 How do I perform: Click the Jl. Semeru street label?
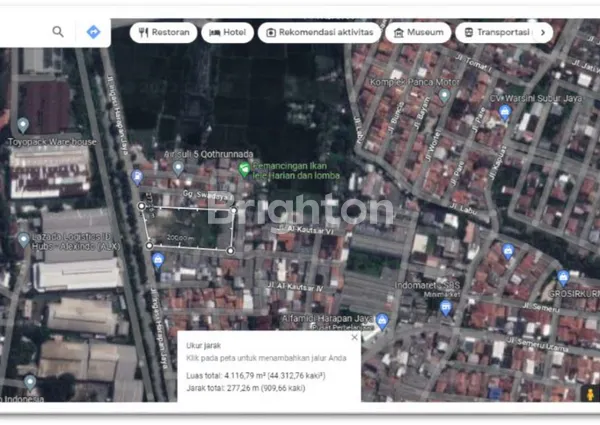[x=541, y=308]
